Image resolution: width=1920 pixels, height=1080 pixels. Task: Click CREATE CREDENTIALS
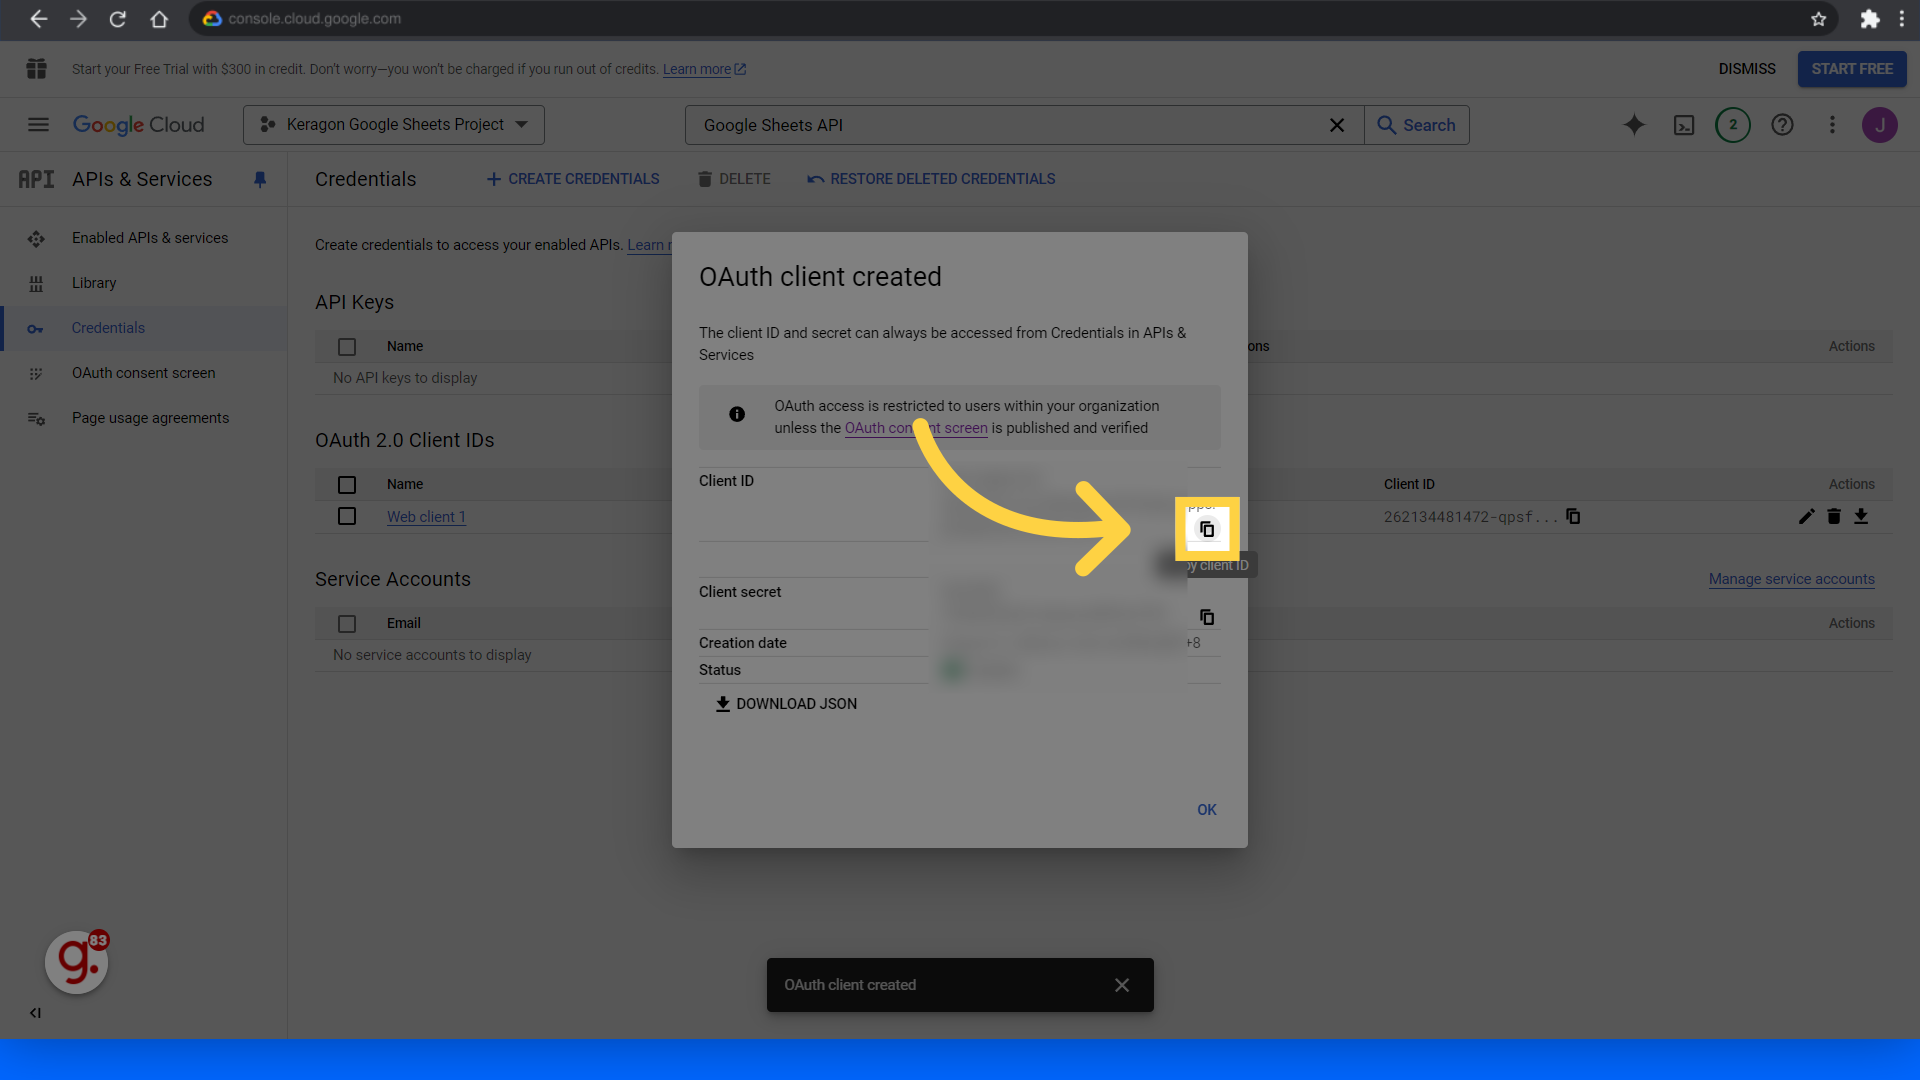[x=573, y=179]
